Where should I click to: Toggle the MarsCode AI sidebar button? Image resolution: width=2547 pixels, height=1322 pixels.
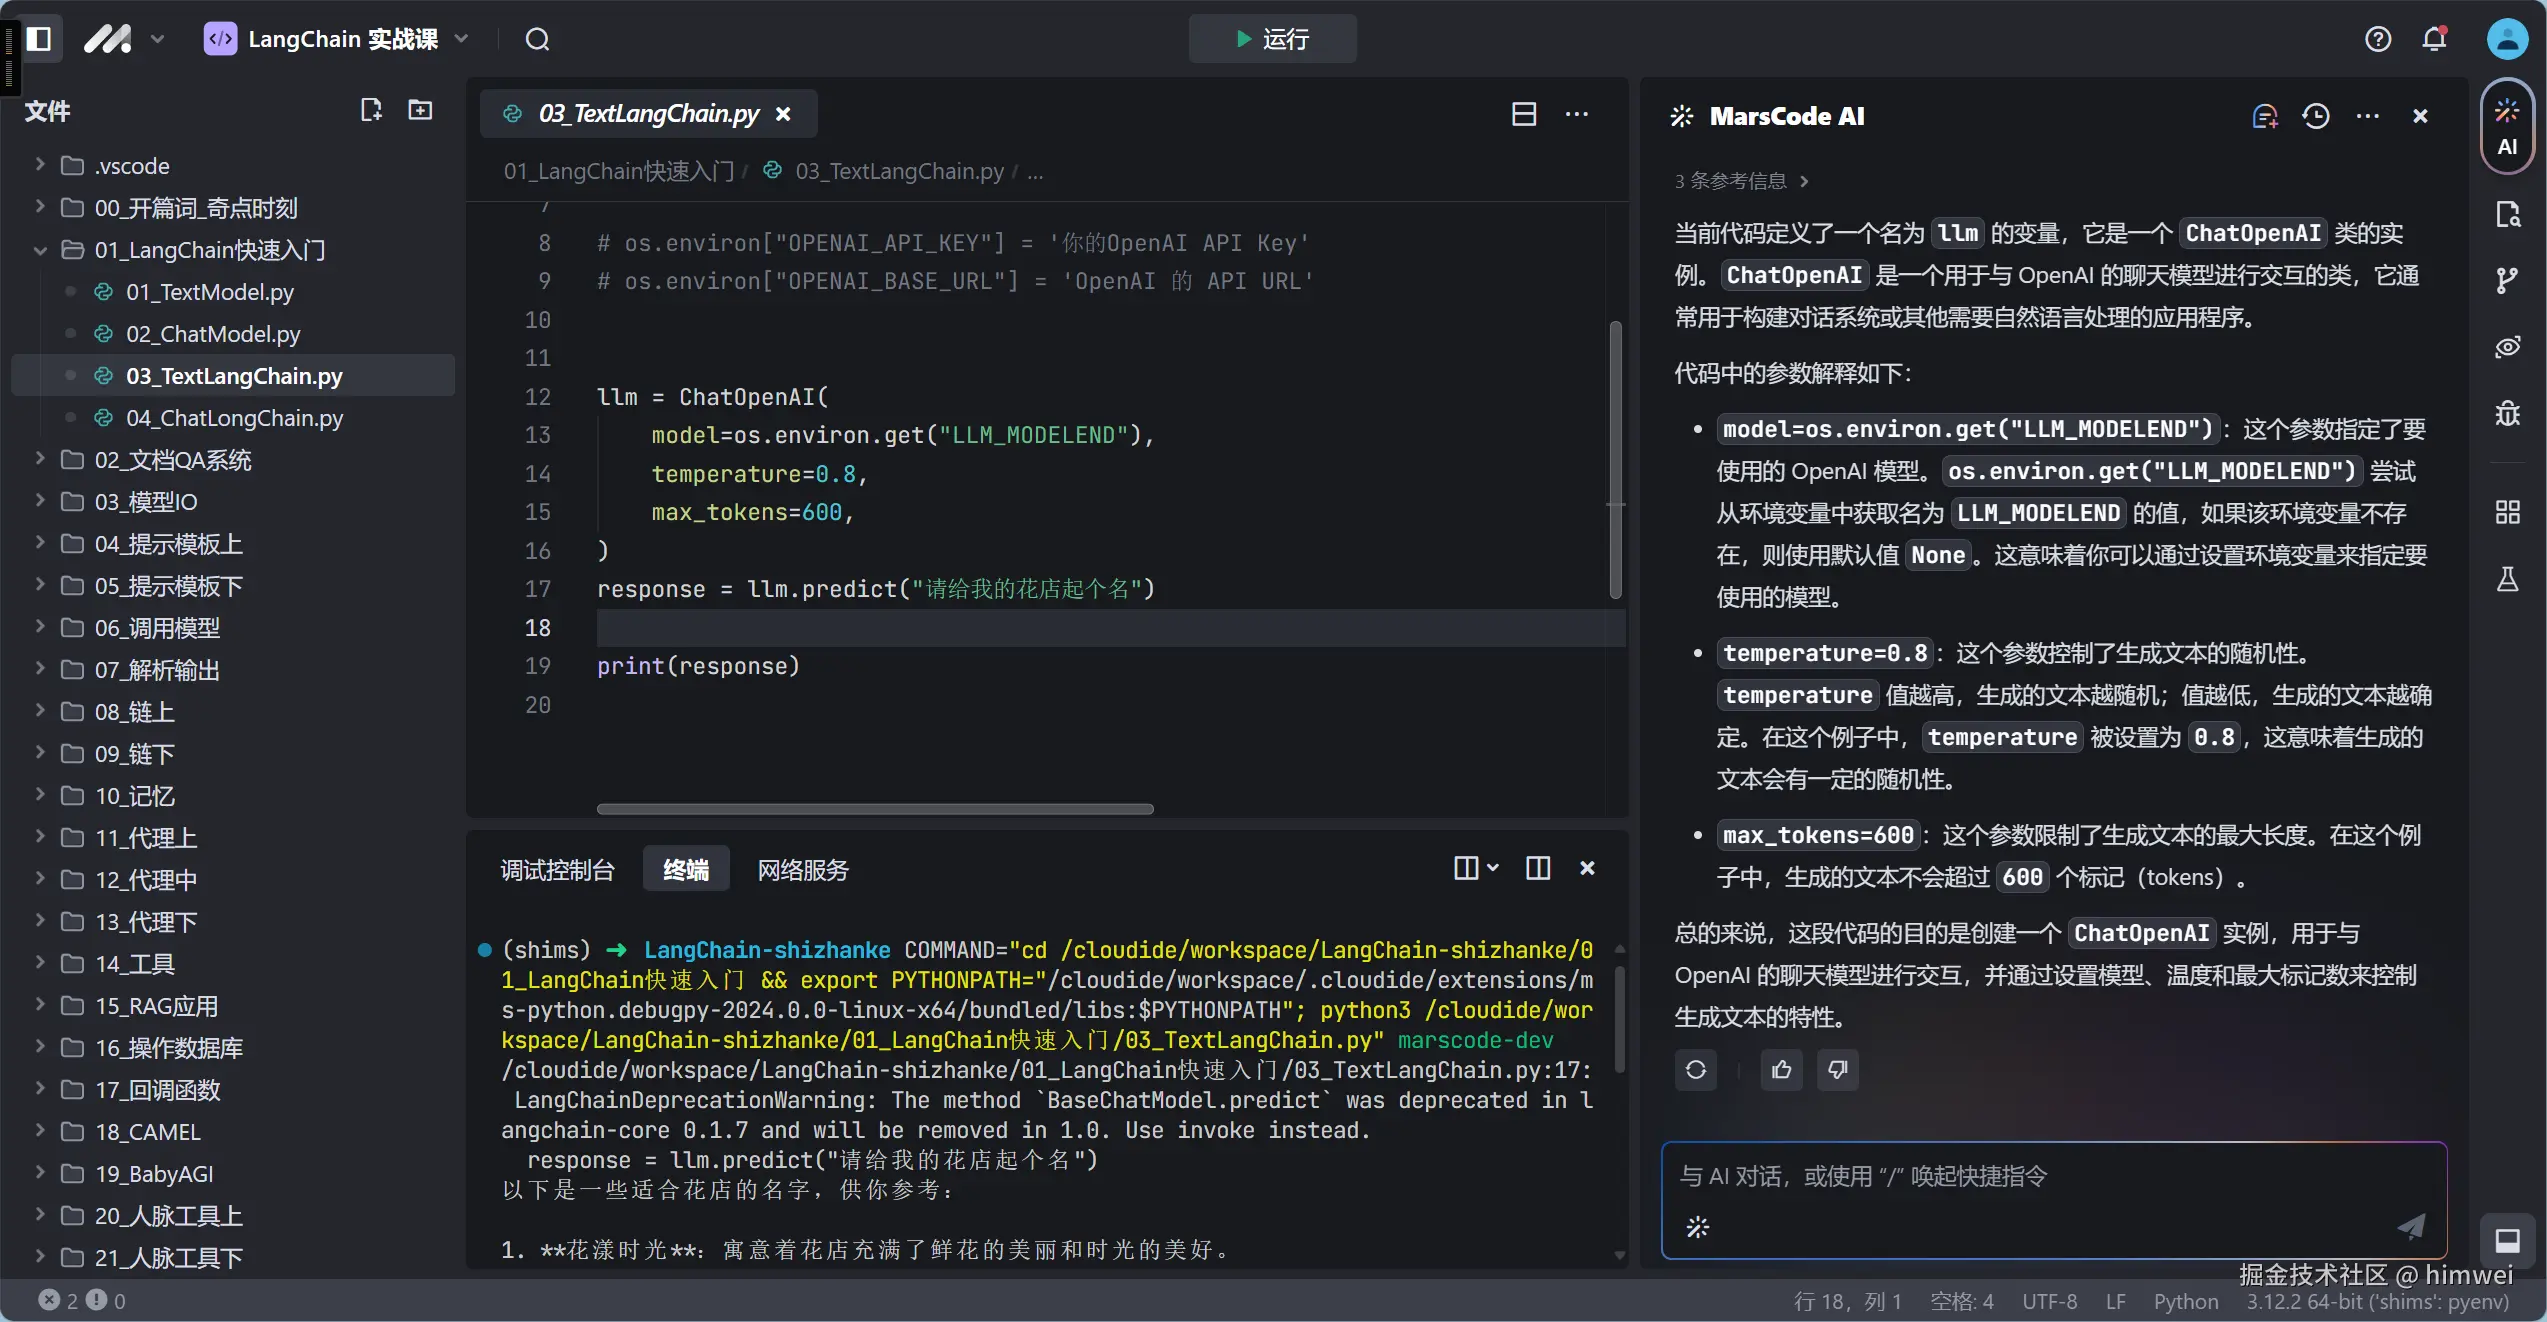pos(2507,126)
